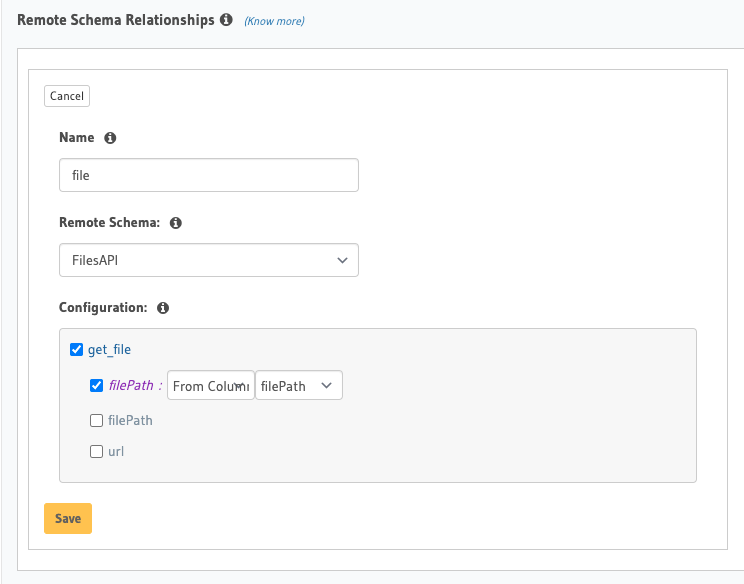Click the purple italic filePath argument label

point(131,386)
